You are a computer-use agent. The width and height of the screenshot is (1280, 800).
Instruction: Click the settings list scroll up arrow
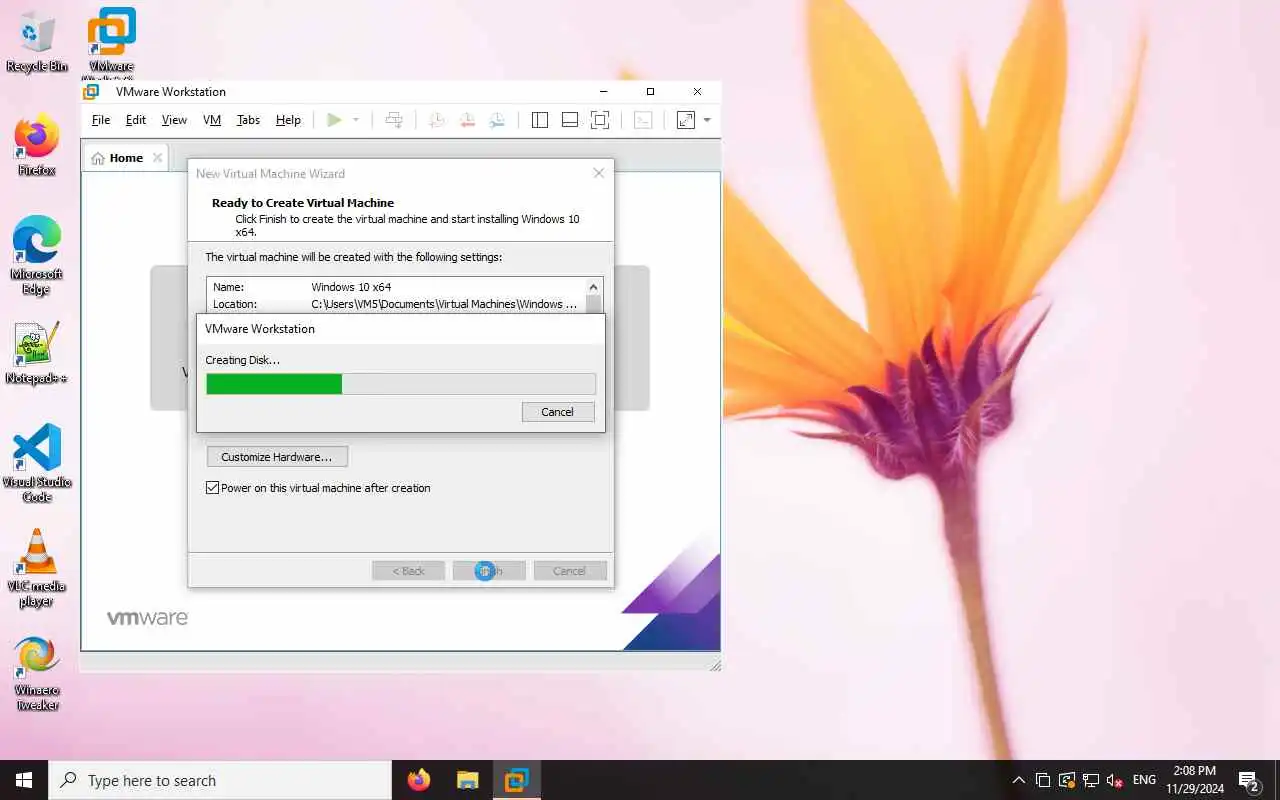click(x=594, y=287)
